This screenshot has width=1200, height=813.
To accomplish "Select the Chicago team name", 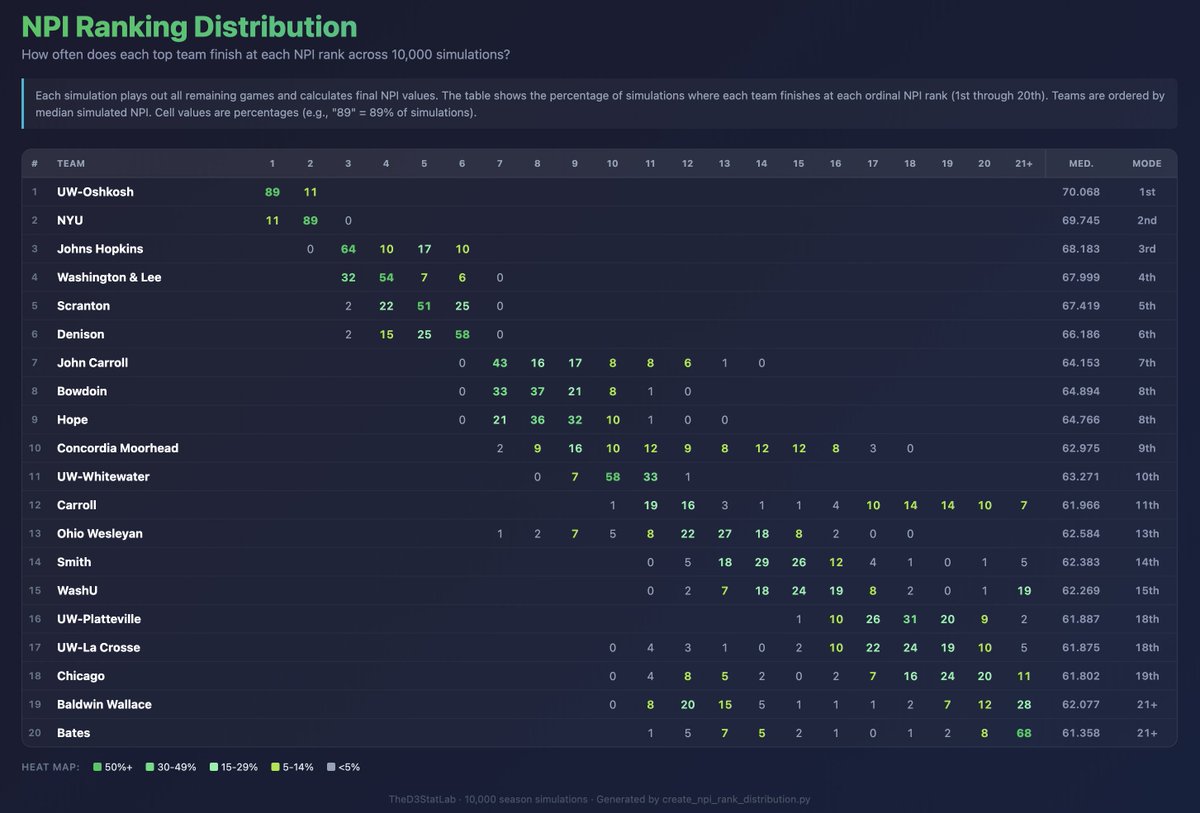I will pyautogui.click(x=81, y=676).
